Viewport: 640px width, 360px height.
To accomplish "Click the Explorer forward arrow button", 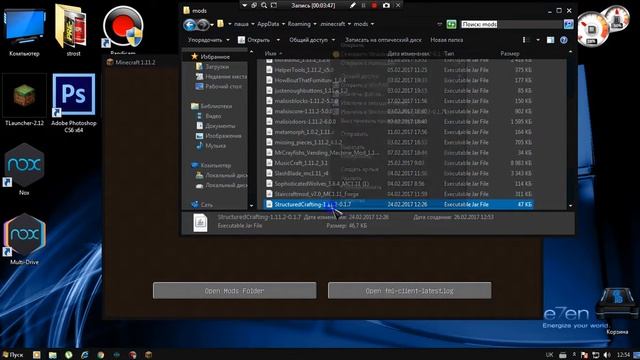I will tap(202, 25).
